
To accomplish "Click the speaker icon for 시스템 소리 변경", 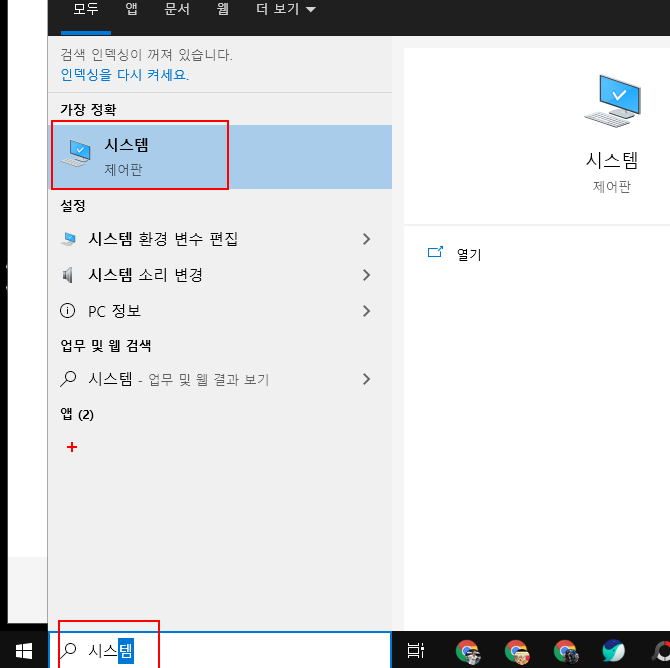I will click(68, 275).
